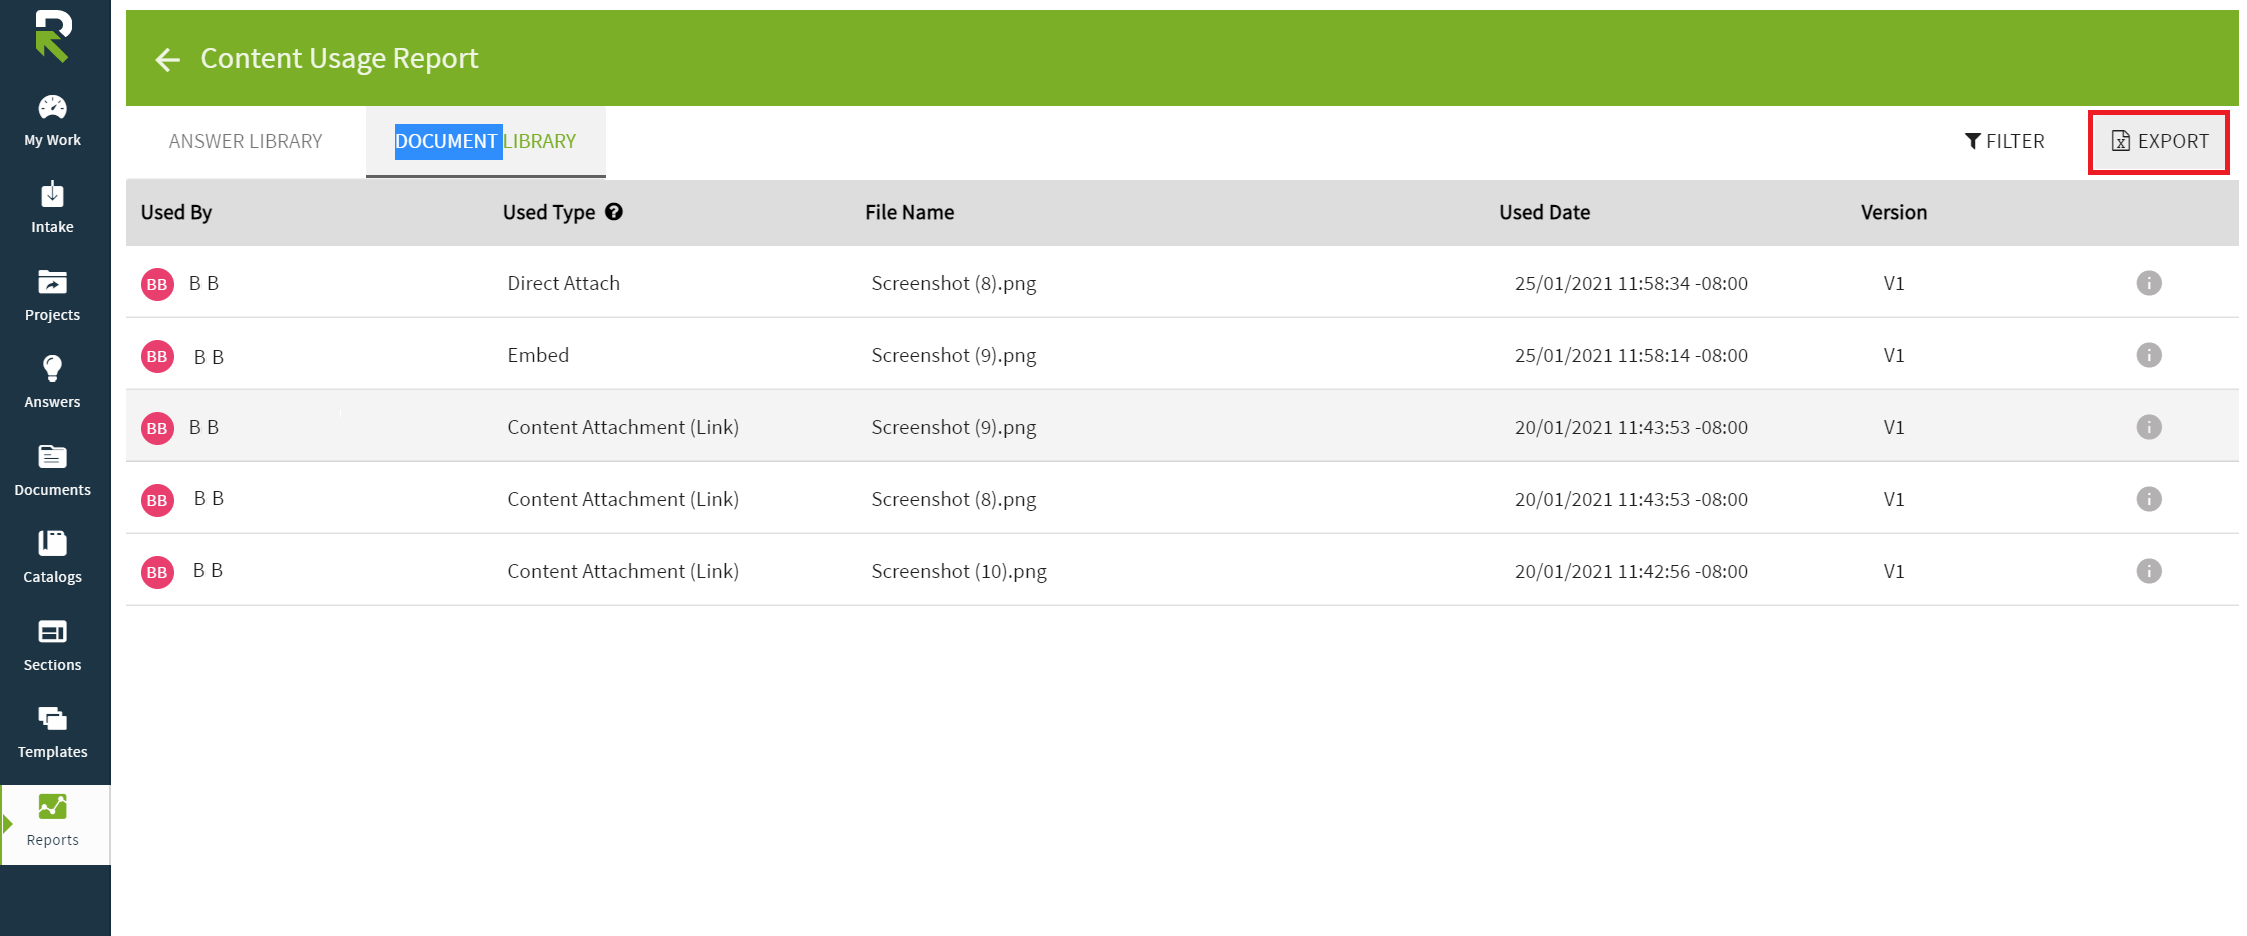The width and height of the screenshot is (2247, 936).
Task: Click the info icon for Direct Attach row
Action: point(2148,283)
